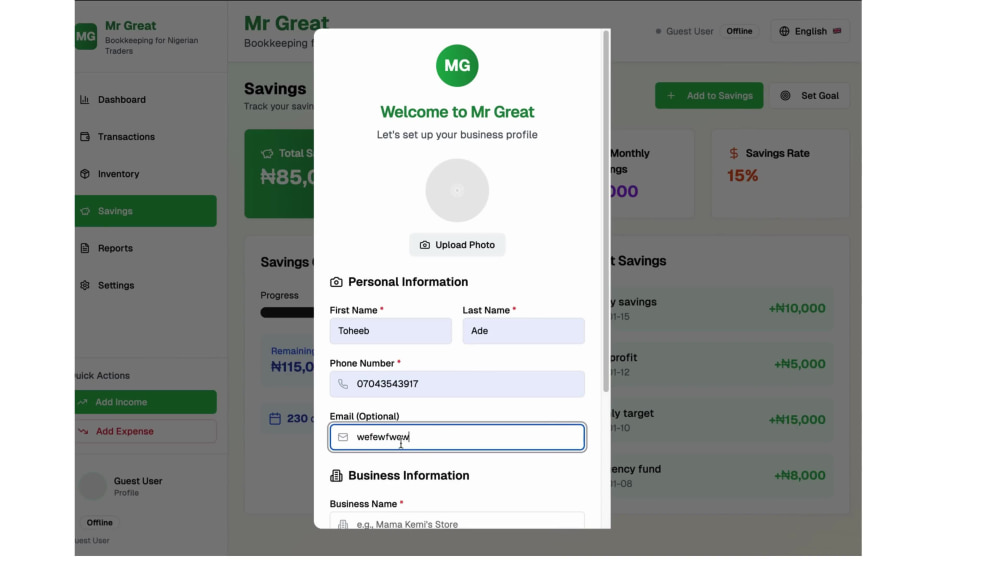1000x563 pixels.
Task: Click the +₦8,000 savings entry amount
Action: coord(800,476)
